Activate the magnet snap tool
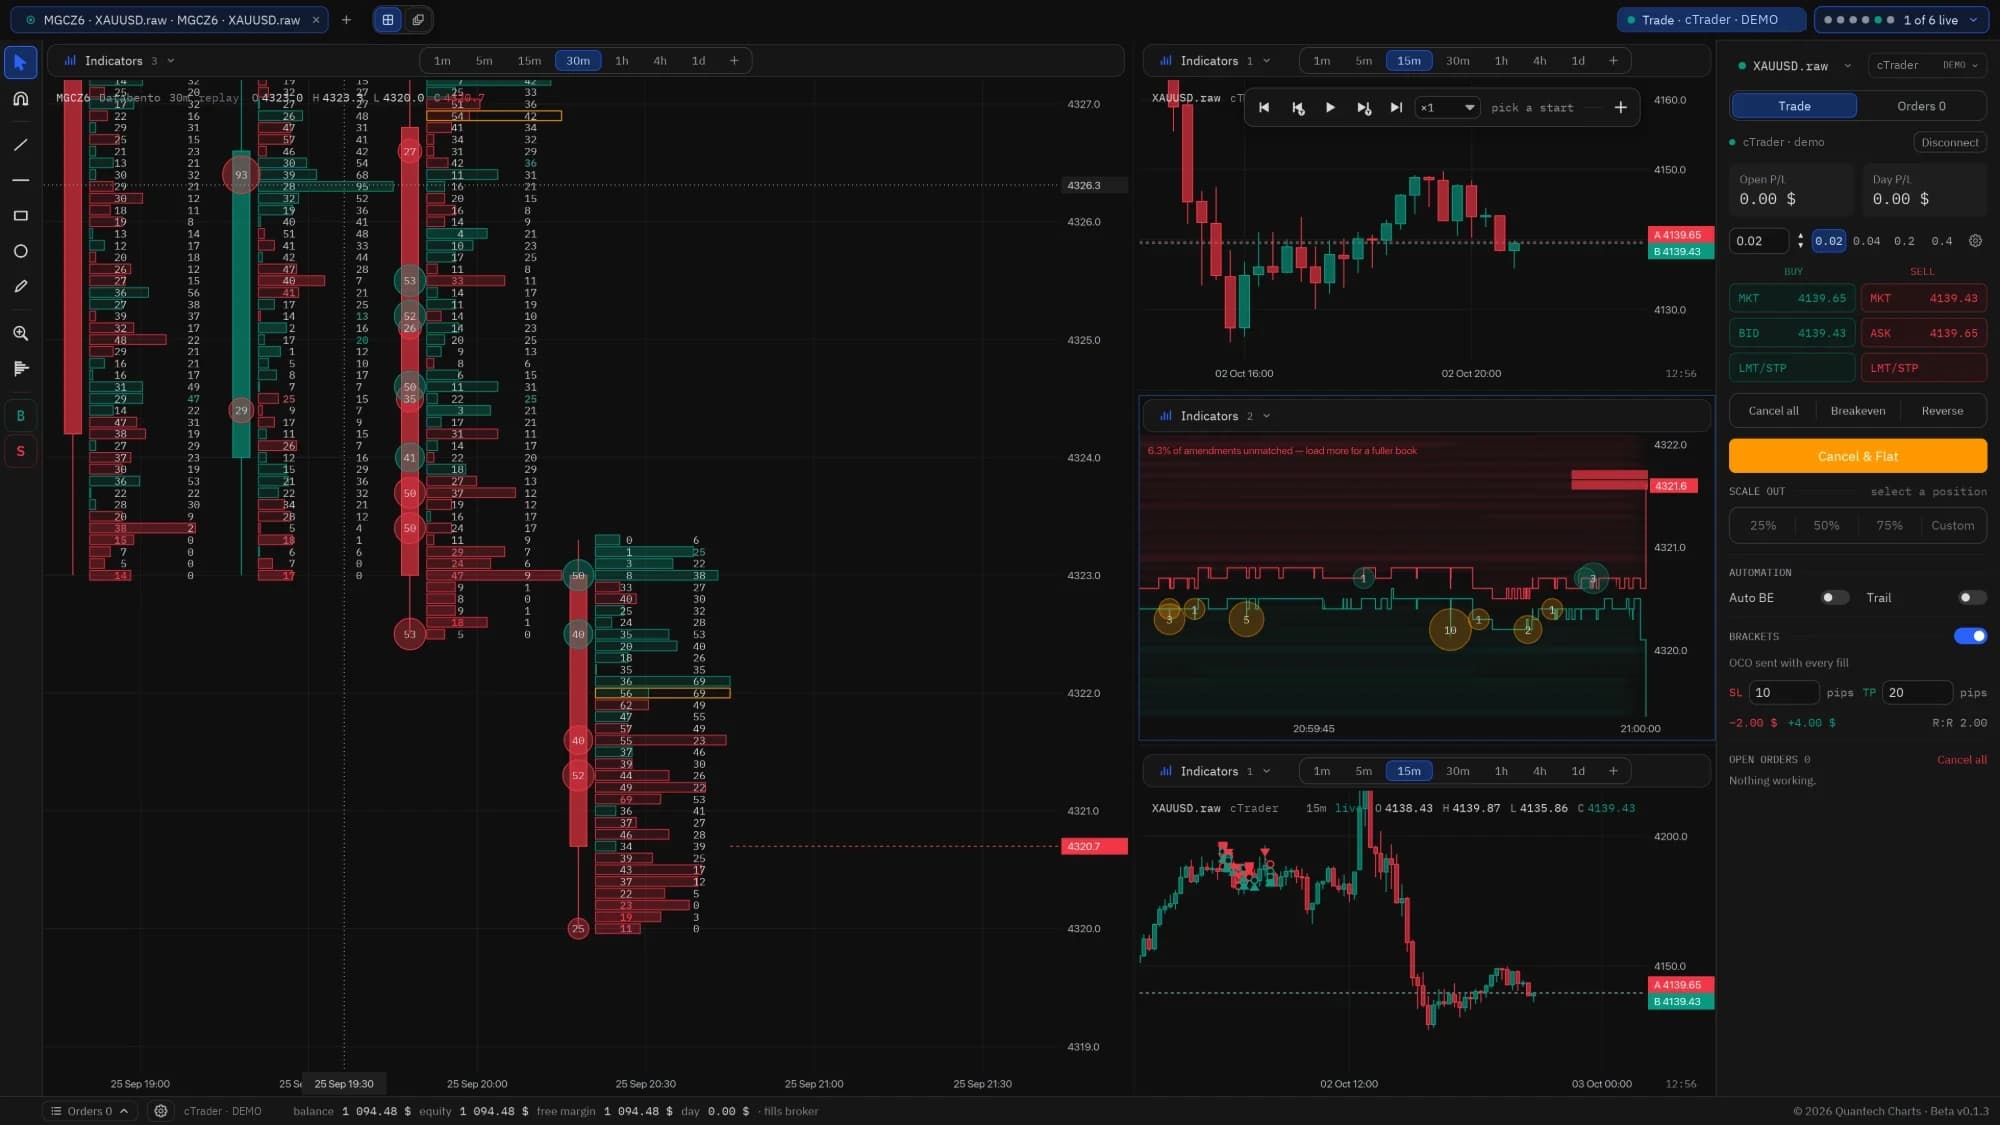 pos(20,99)
